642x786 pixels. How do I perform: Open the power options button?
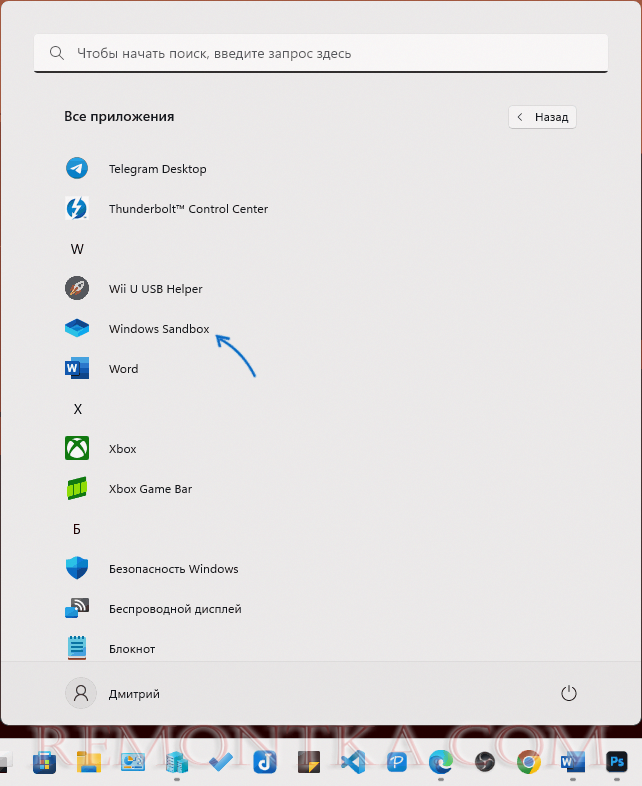tap(568, 693)
